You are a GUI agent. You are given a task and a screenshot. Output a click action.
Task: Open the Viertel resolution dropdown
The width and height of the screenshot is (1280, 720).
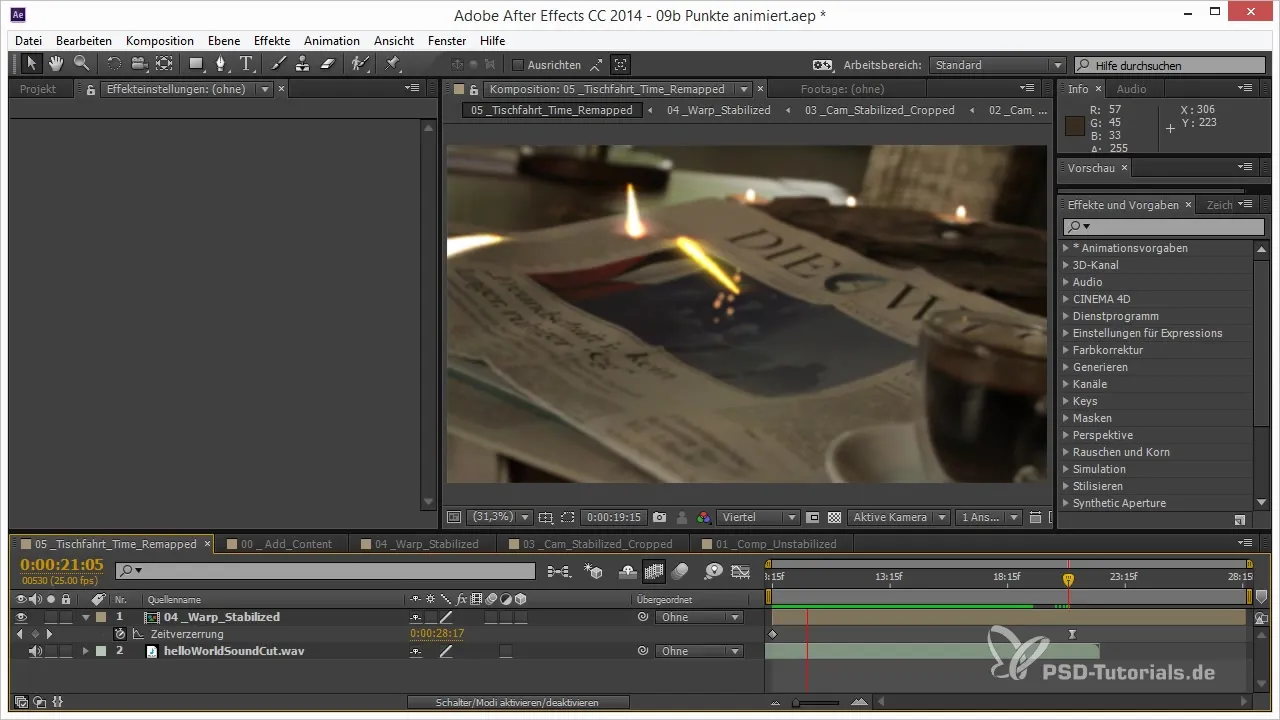pyautogui.click(x=758, y=517)
